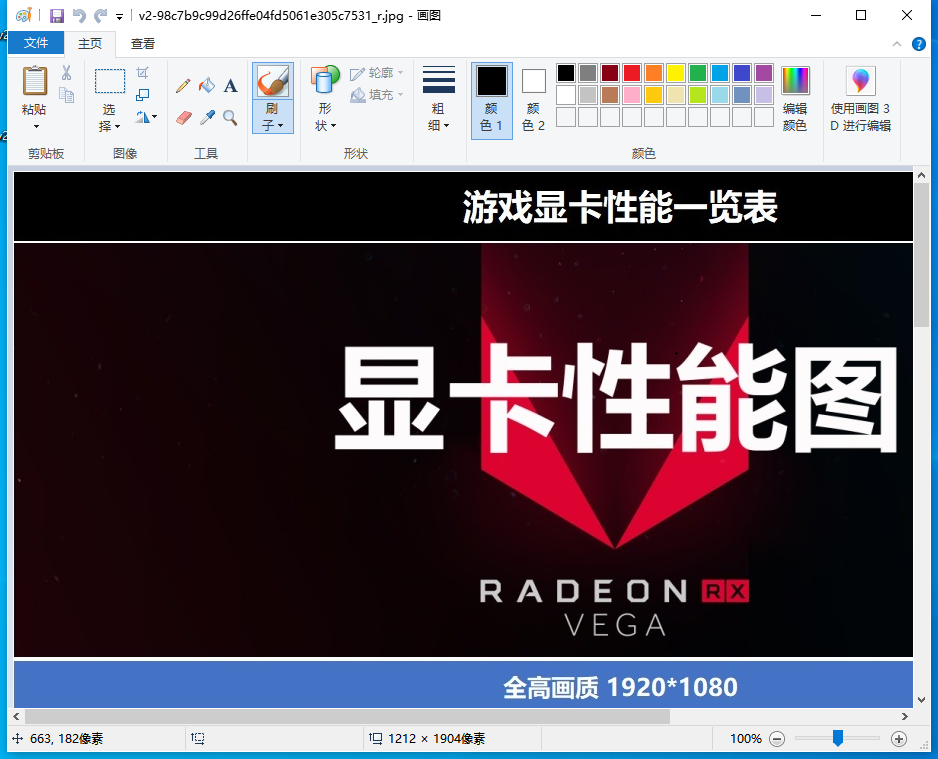Select the Pencil tool
The width and height of the screenshot is (938, 759).
coord(183,86)
